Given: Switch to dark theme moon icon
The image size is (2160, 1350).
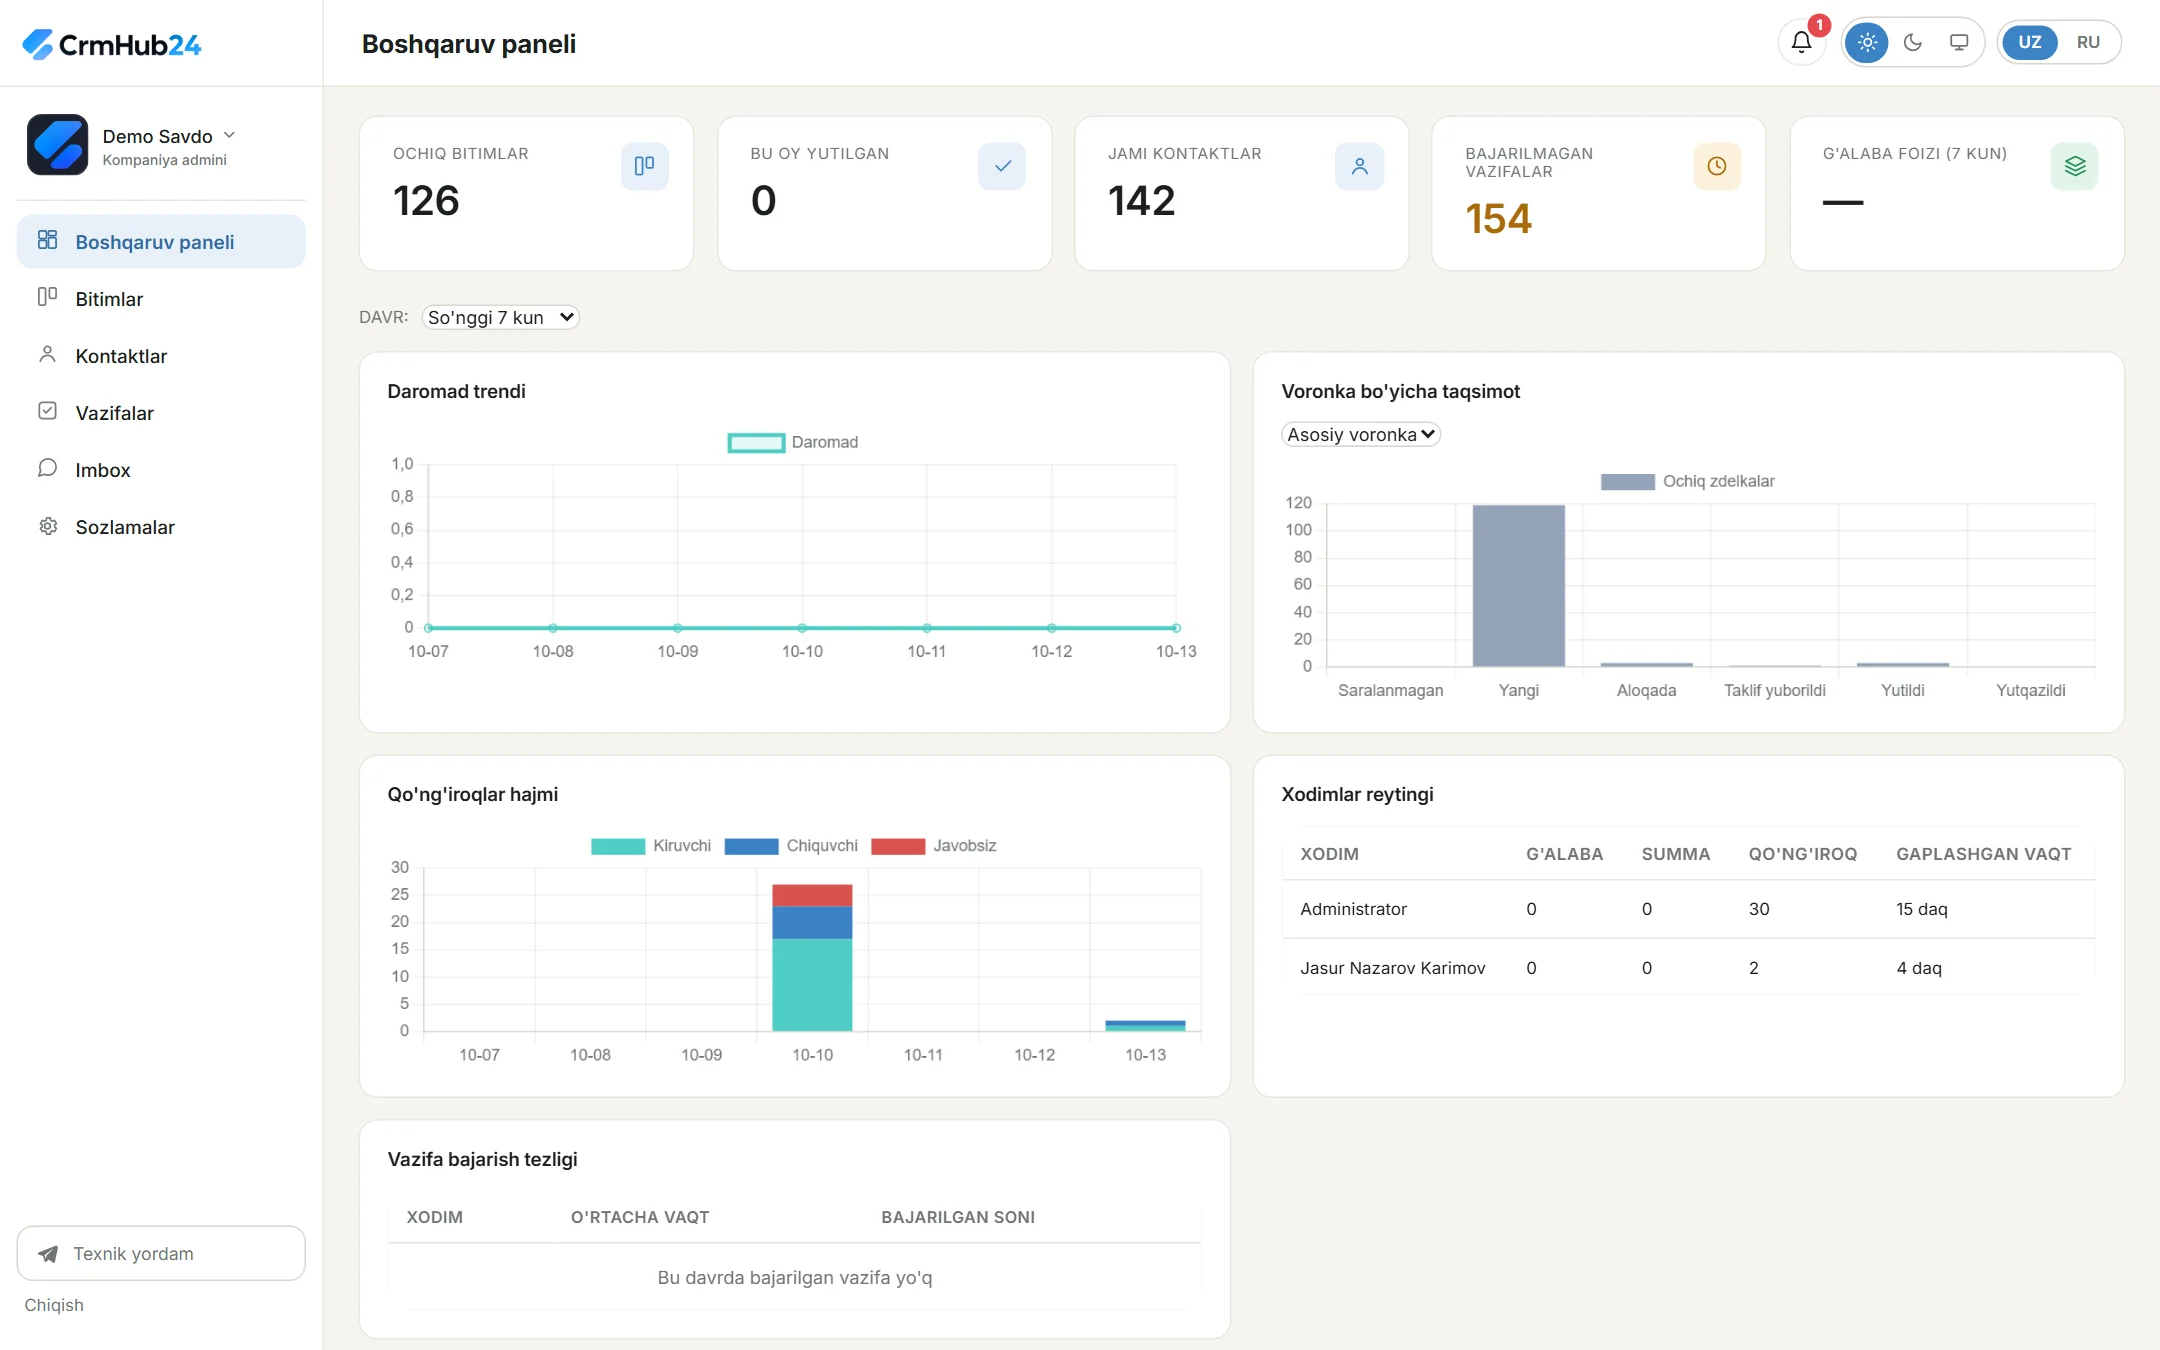Looking at the screenshot, I should [x=1912, y=42].
